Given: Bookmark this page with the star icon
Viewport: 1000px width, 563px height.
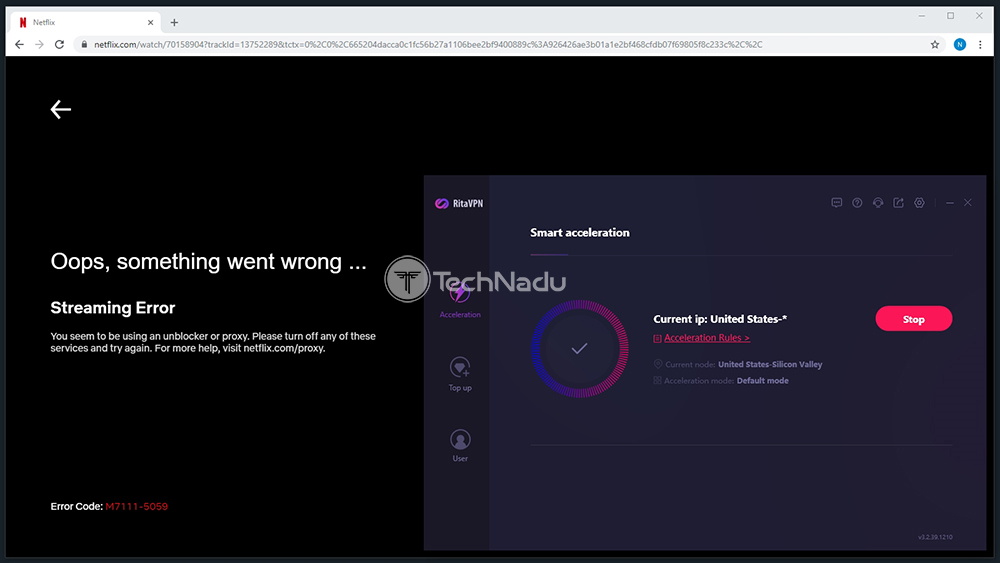Looking at the screenshot, I should (x=935, y=45).
